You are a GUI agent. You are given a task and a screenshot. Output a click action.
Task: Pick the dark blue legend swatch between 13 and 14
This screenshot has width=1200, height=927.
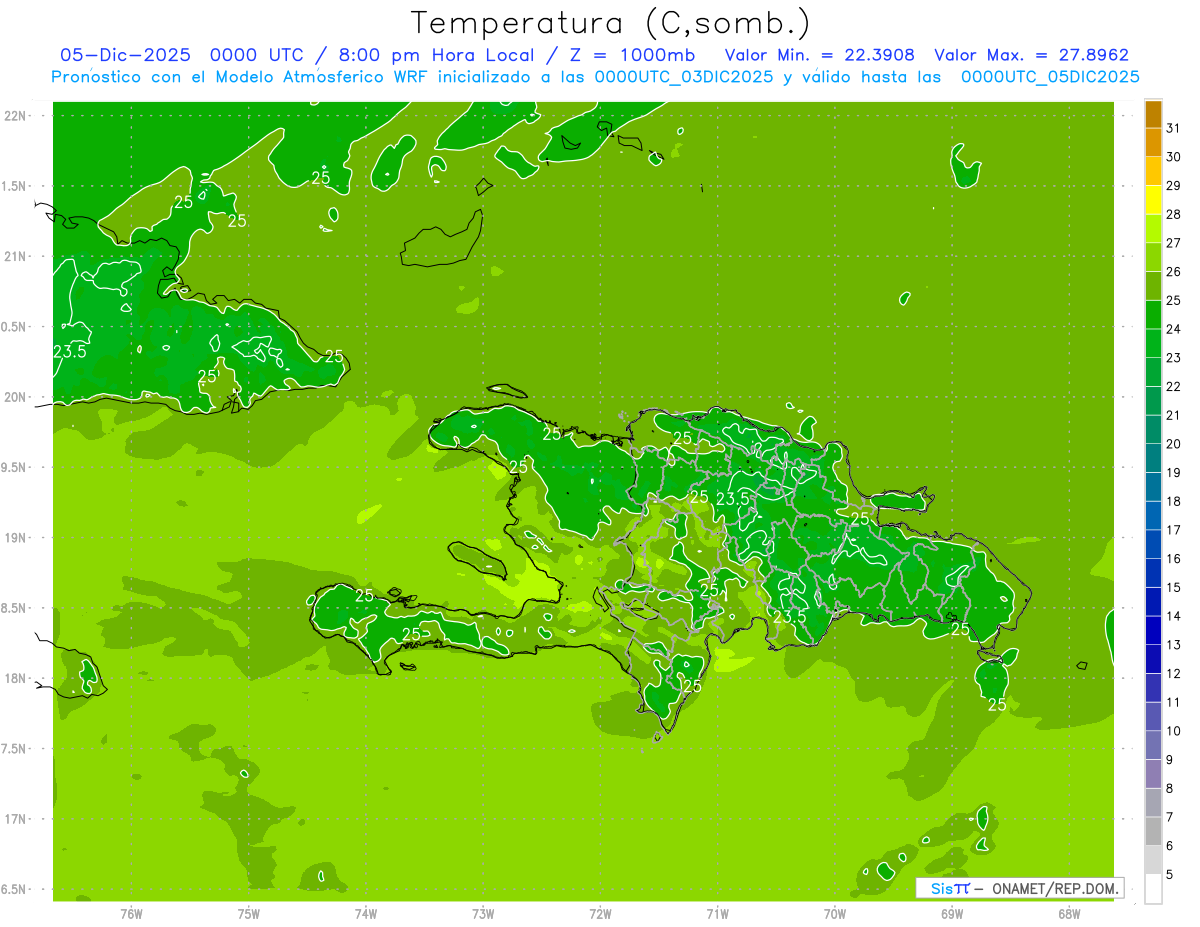click(x=1153, y=631)
